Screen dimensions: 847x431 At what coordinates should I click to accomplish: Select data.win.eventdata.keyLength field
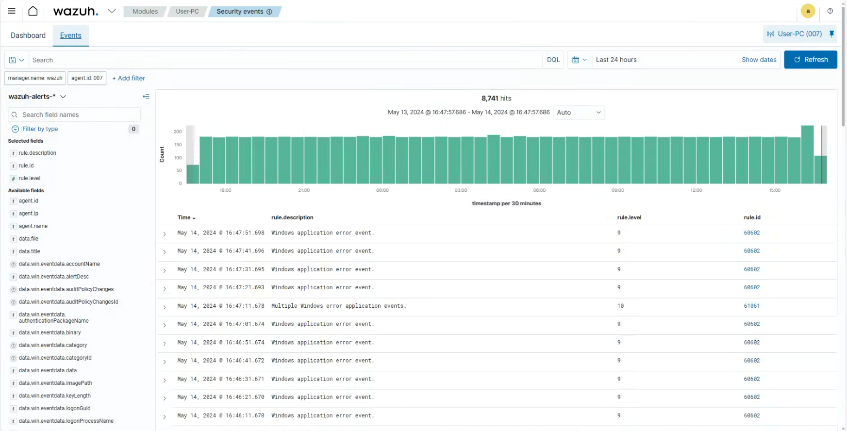point(55,396)
